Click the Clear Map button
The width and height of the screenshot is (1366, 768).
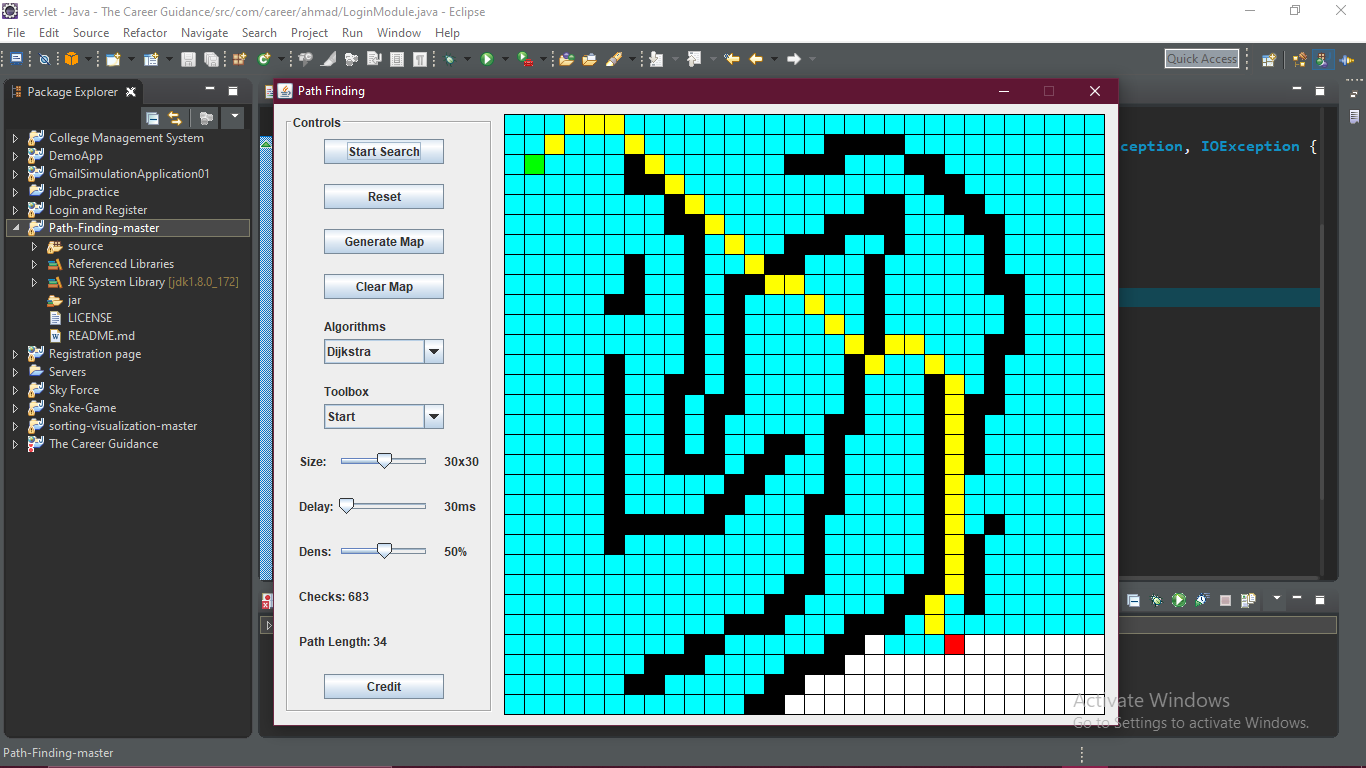coord(384,287)
